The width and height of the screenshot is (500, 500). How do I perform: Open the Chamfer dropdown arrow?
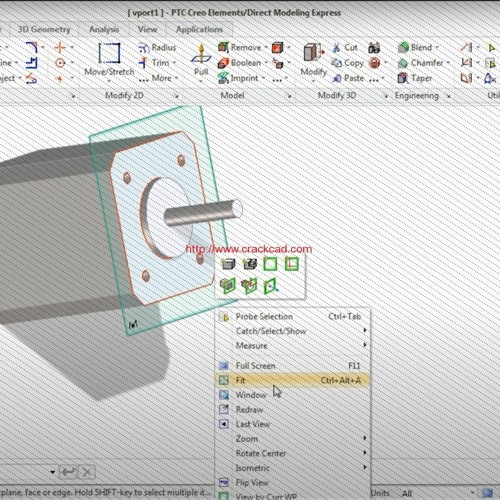pyautogui.click(x=448, y=63)
